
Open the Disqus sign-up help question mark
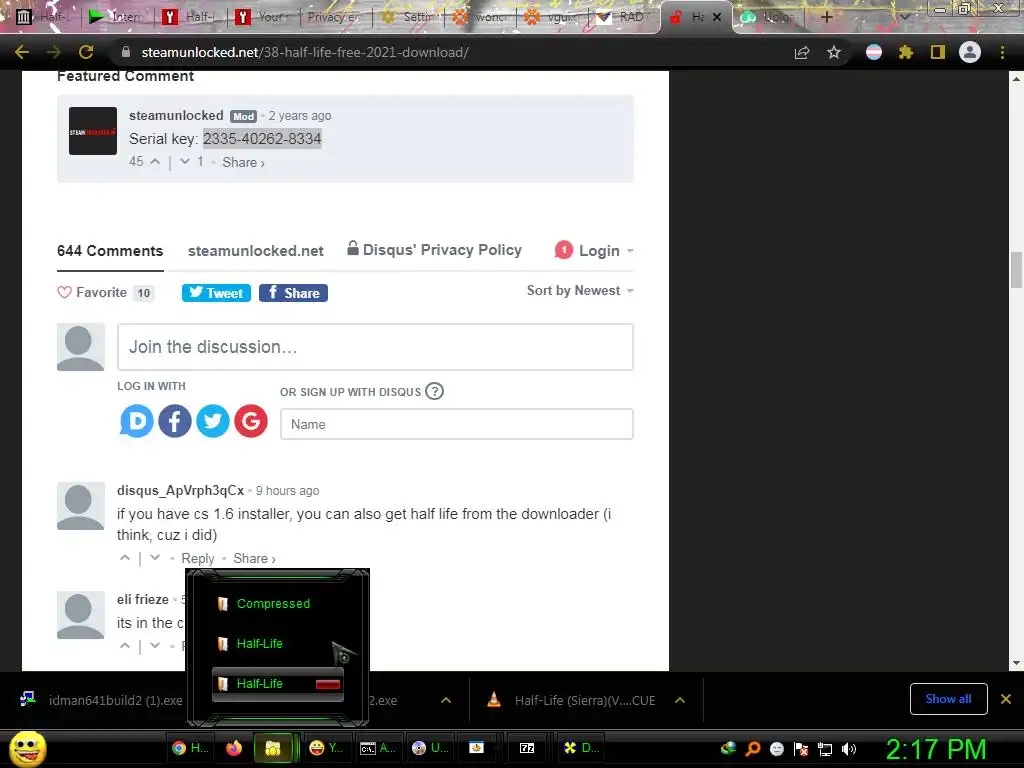(434, 391)
